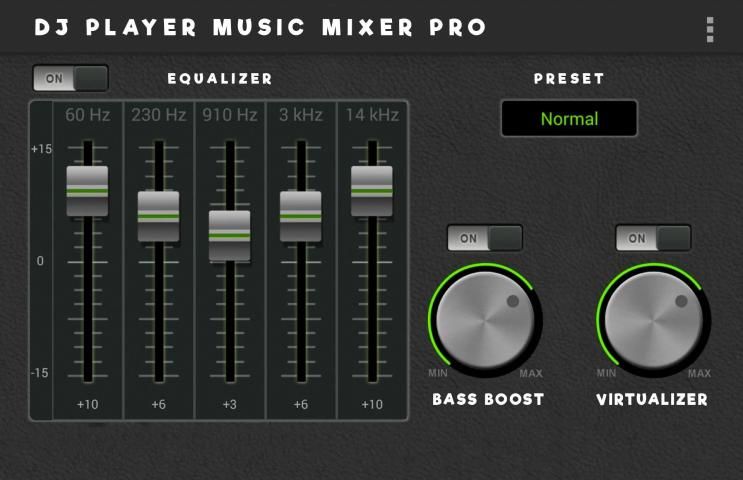743x480 pixels.
Task: Click the Virtualizer MIN label
Action: (x=606, y=374)
